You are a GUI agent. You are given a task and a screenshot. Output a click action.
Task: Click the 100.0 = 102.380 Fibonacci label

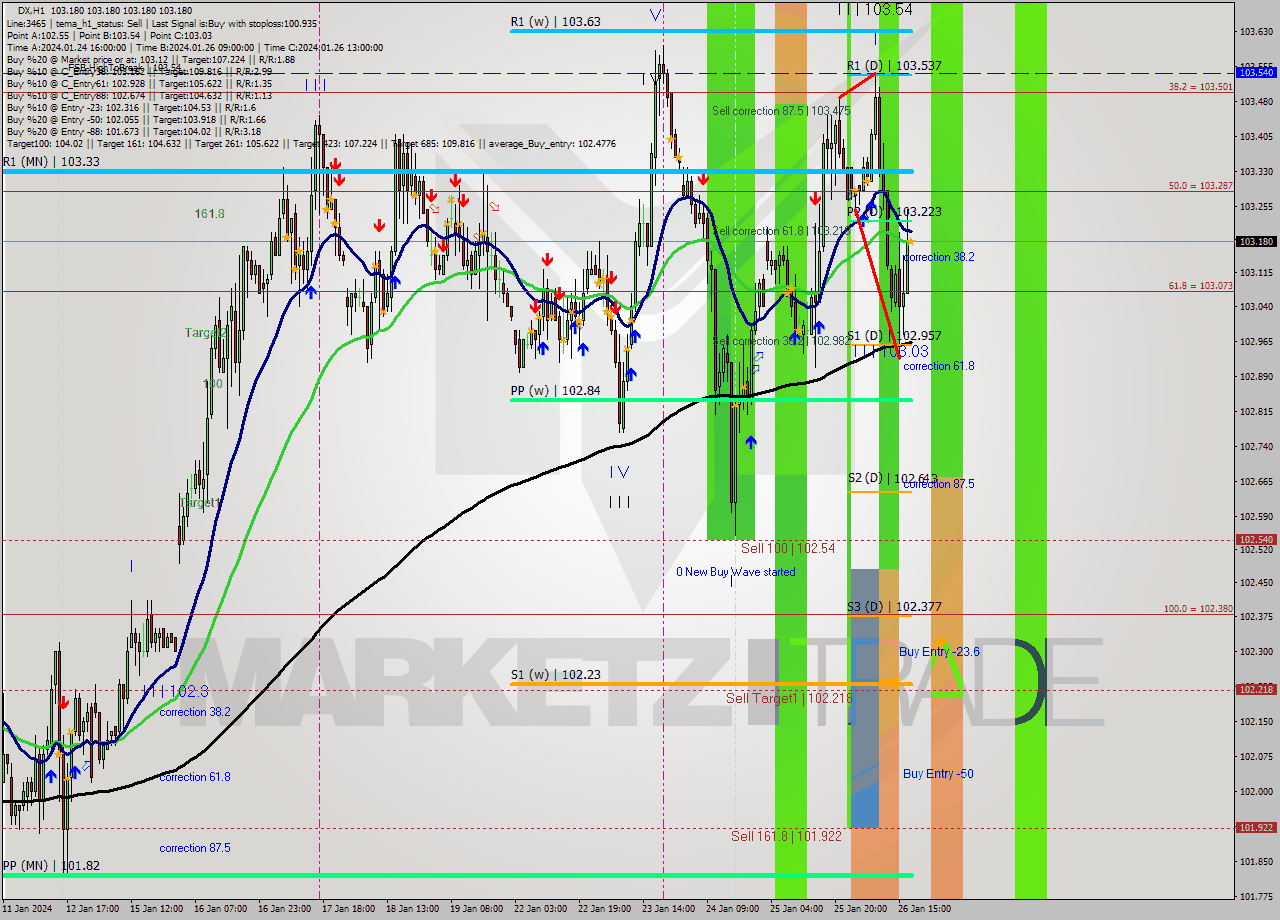click(1198, 608)
